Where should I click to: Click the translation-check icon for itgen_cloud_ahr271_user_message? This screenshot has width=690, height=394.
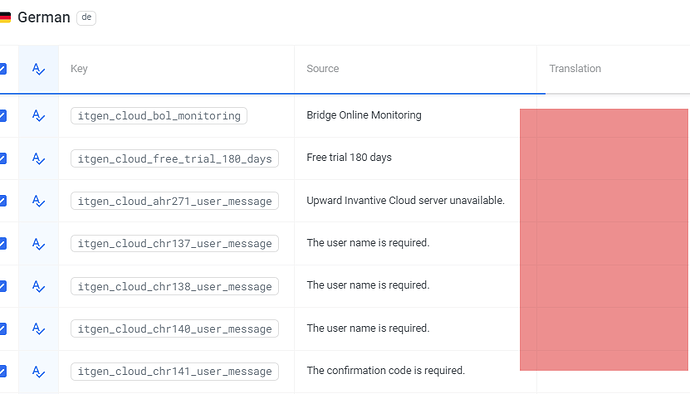point(38,202)
